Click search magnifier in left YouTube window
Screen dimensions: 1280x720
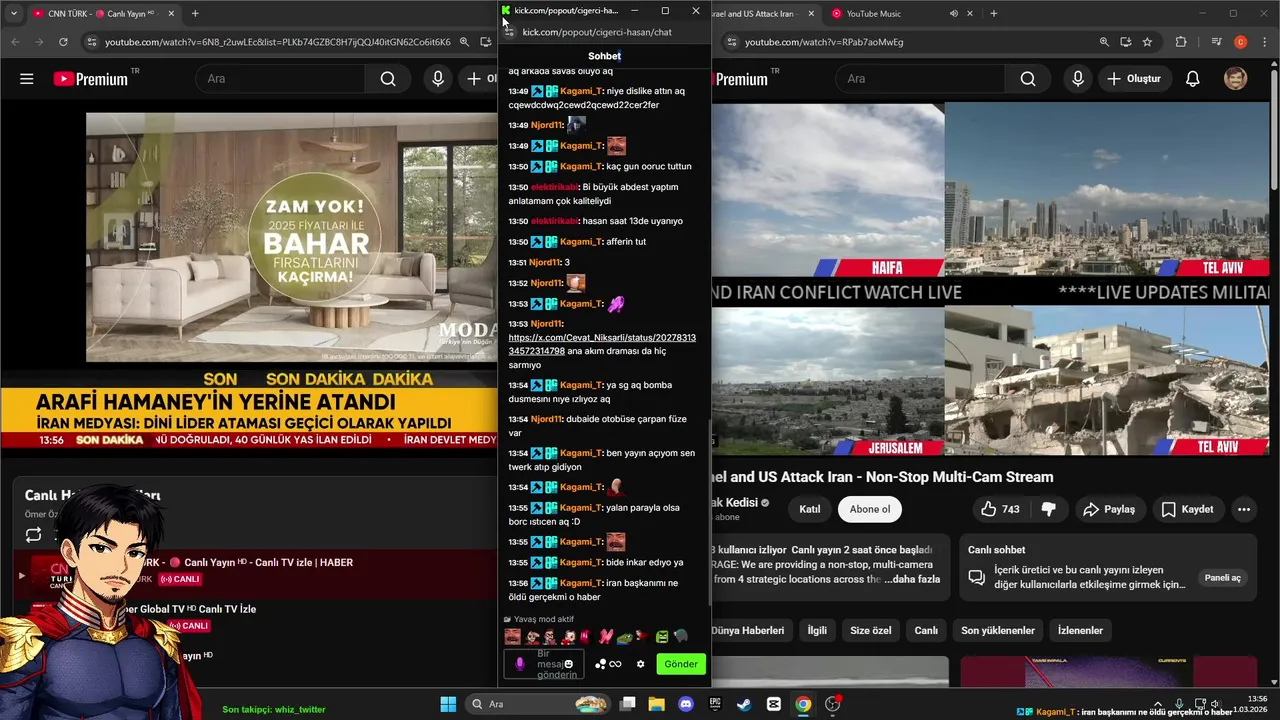pyautogui.click(x=388, y=79)
